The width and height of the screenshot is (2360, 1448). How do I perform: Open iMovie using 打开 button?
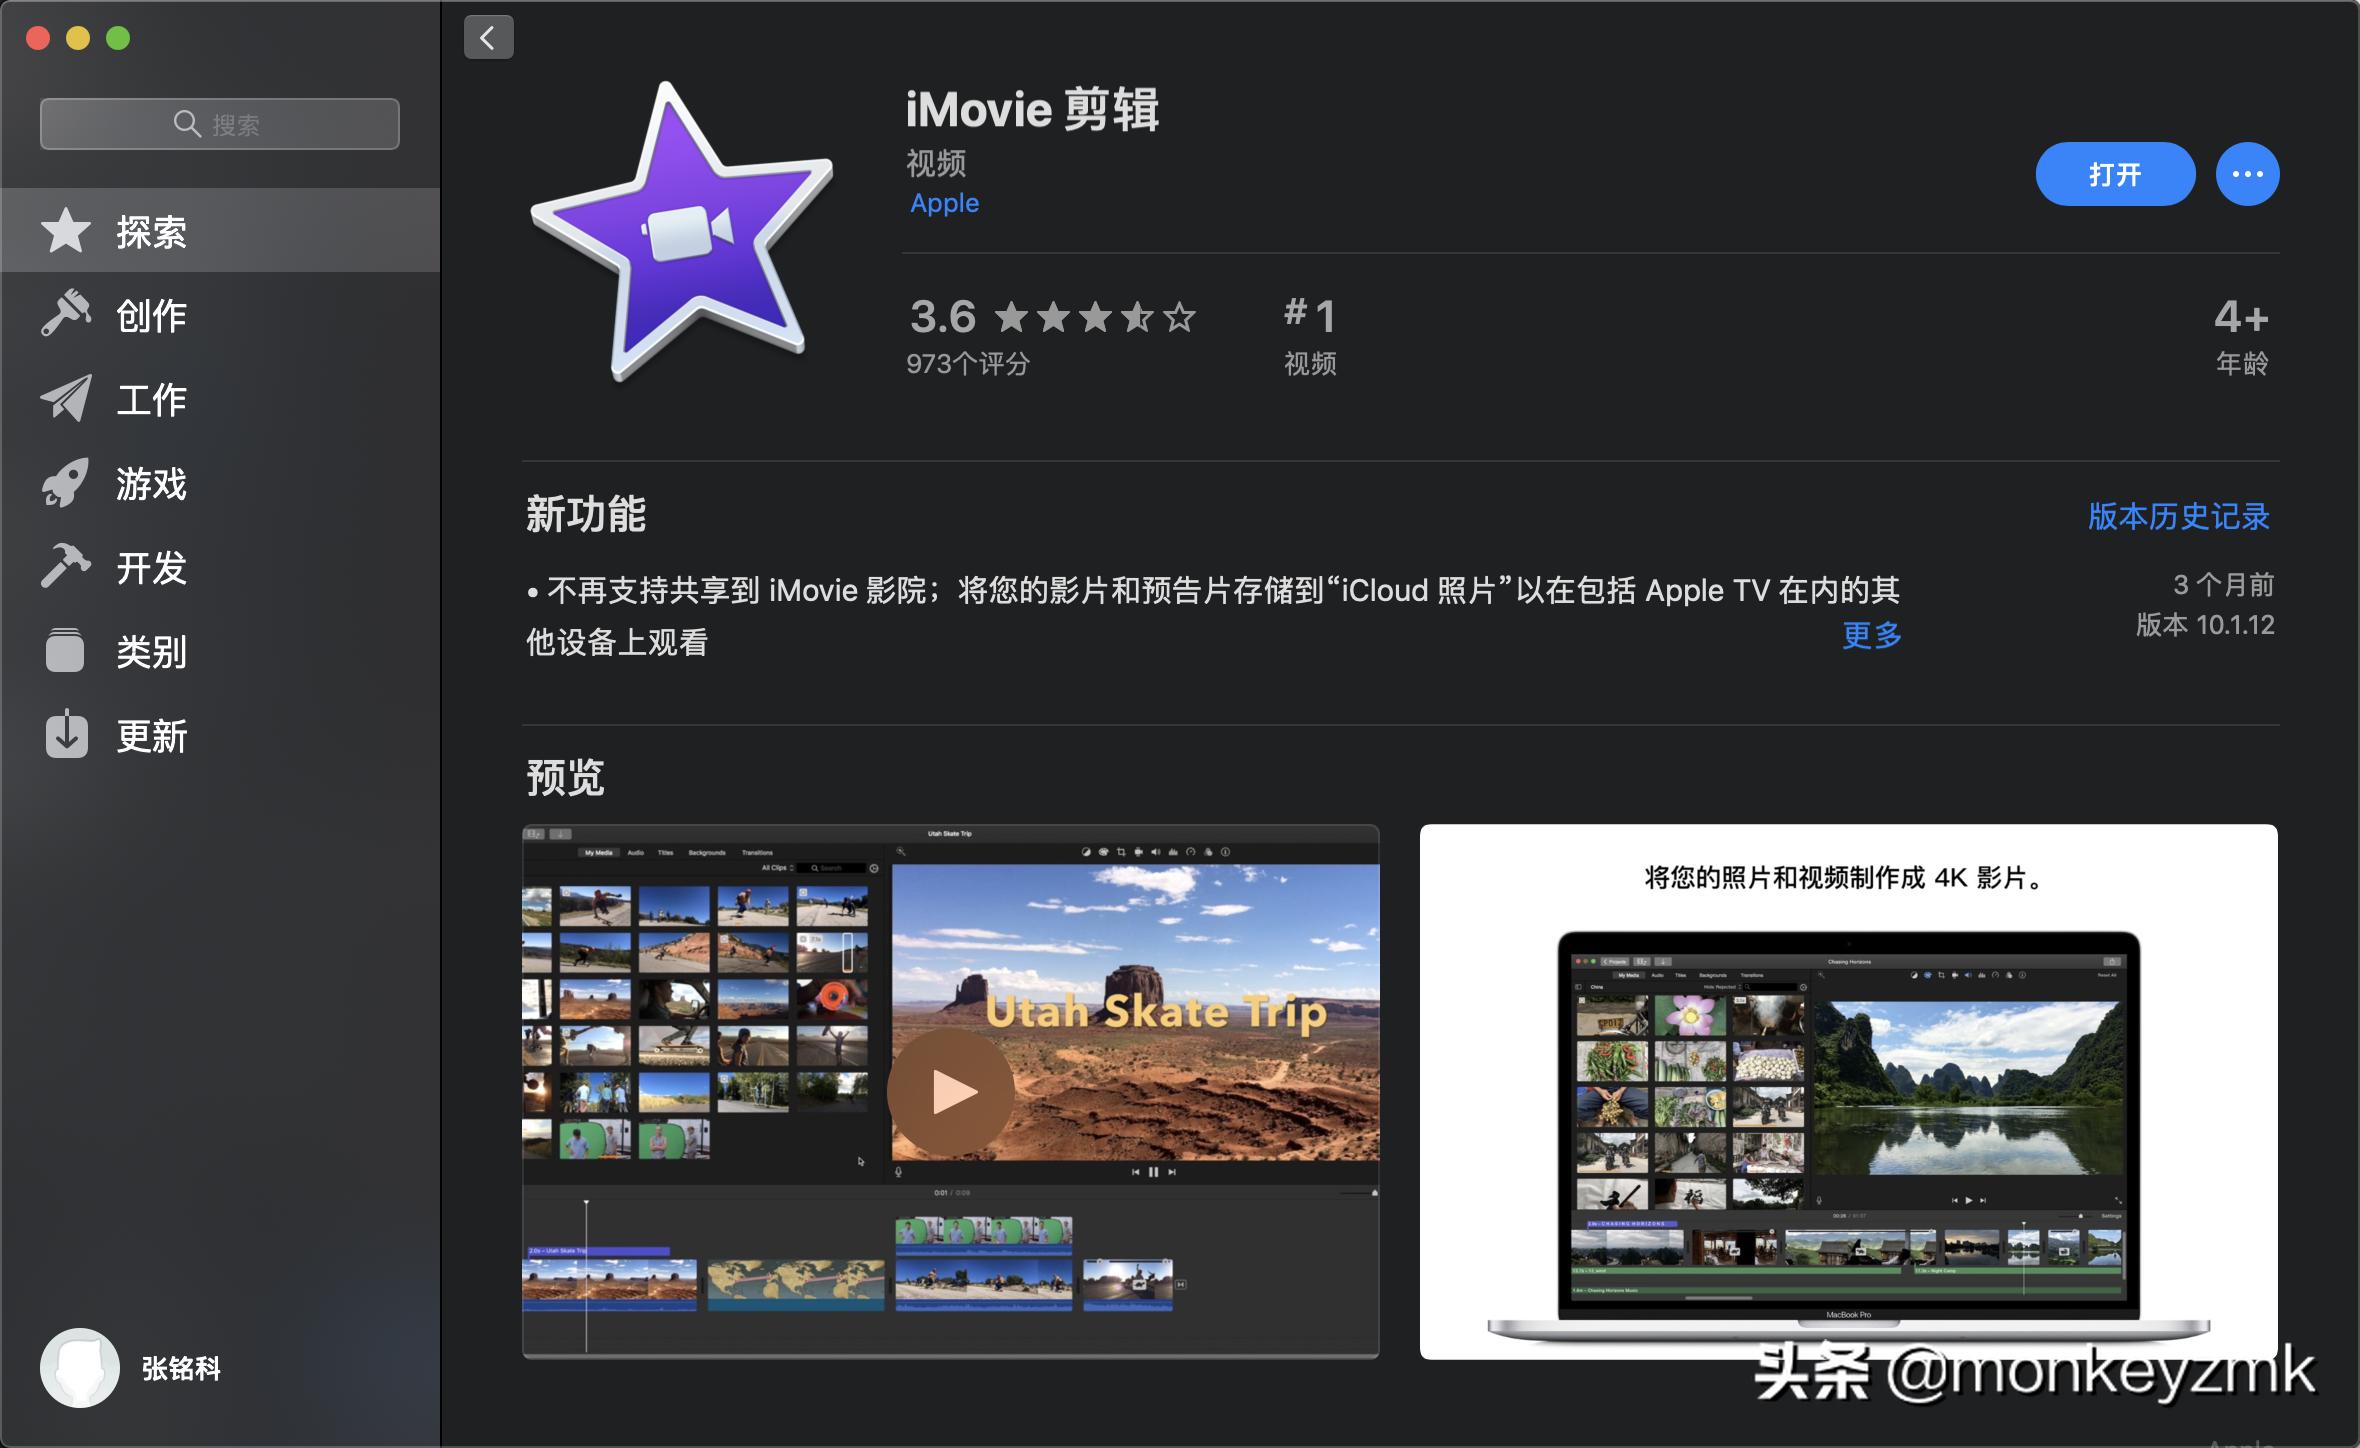tap(2115, 173)
